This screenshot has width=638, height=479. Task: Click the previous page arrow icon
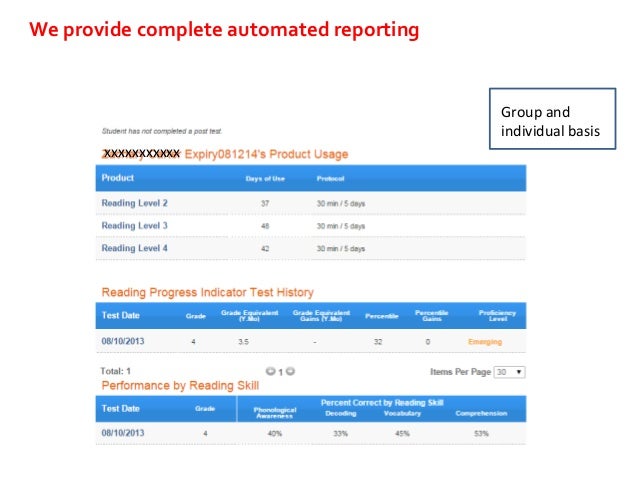point(270,371)
